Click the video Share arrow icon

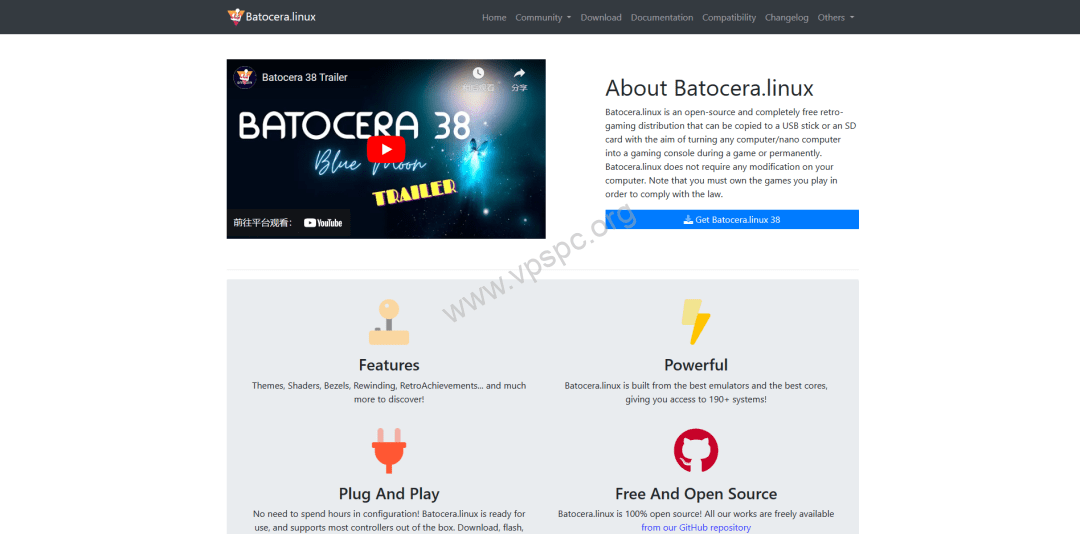(x=519, y=73)
